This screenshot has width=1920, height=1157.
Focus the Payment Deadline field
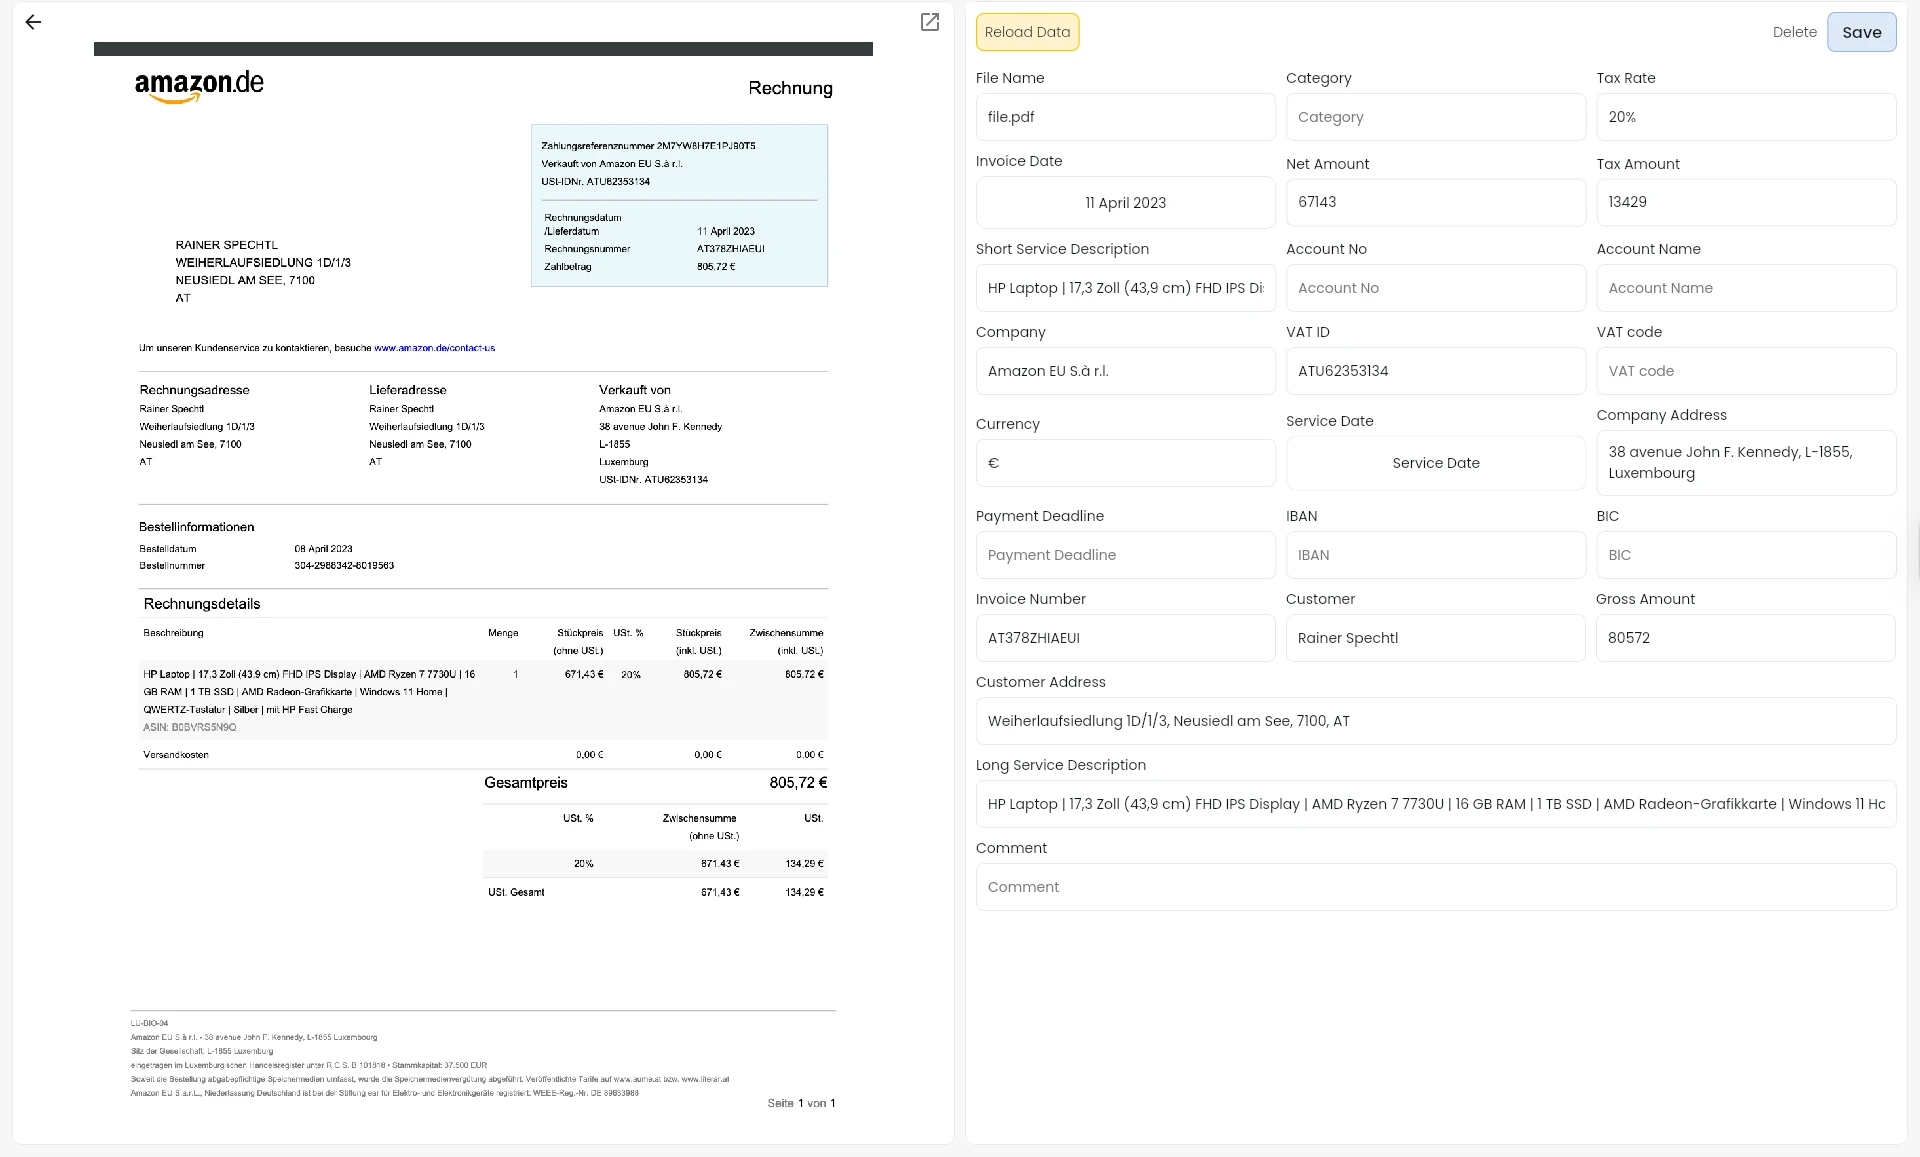click(x=1125, y=555)
